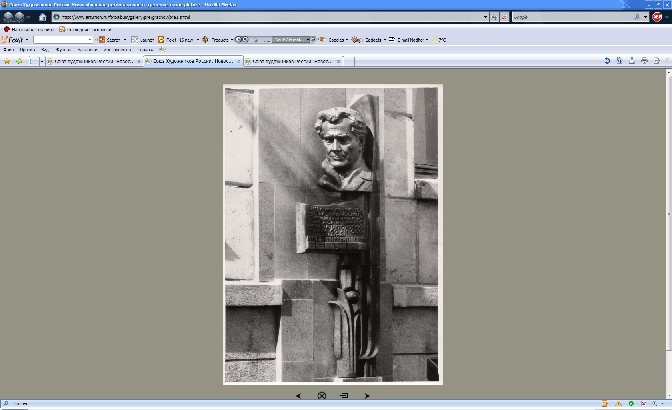The width and height of the screenshot is (672, 410).
Task: Expand the address bar history dropdown
Action: pos(485,17)
